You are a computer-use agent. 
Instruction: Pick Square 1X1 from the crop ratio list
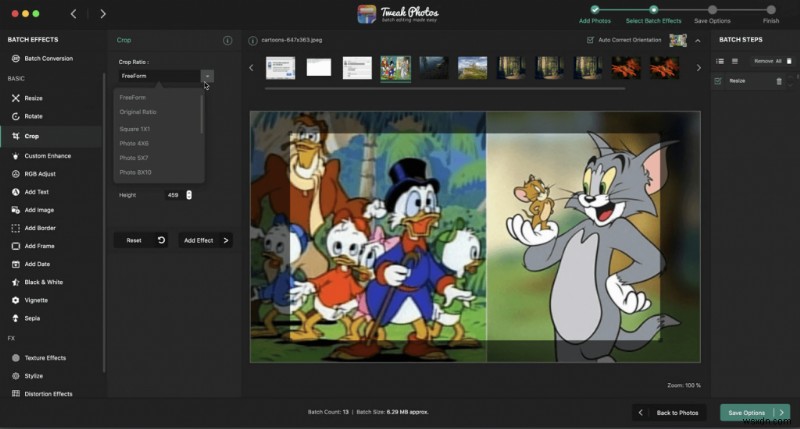(x=135, y=128)
